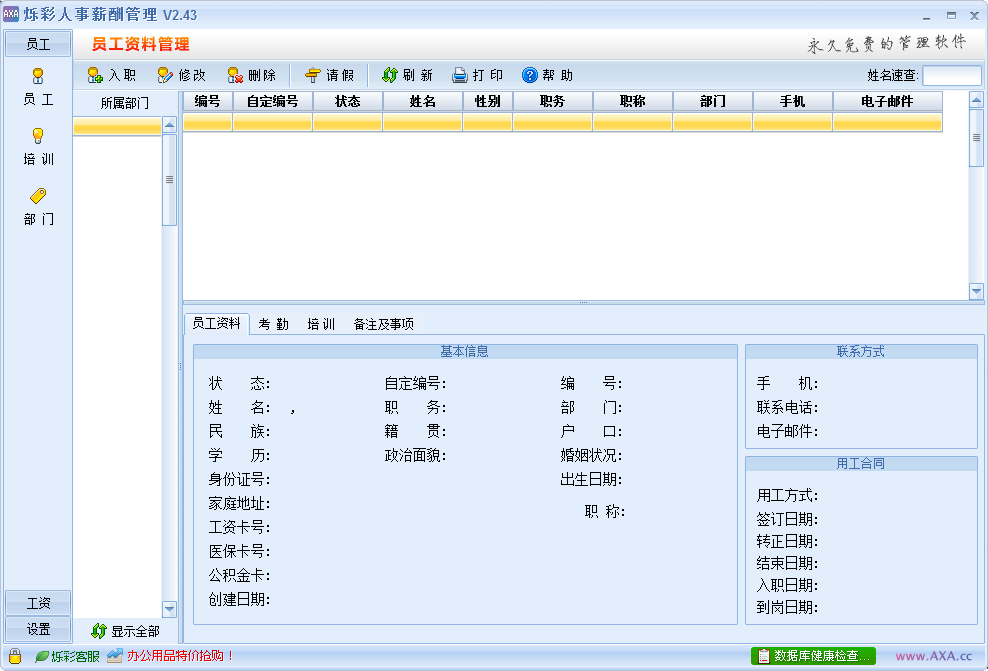Viewport: 988px width, 671px height.
Task: Sort by the 状态 column header
Action: pyautogui.click(x=348, y=101)
